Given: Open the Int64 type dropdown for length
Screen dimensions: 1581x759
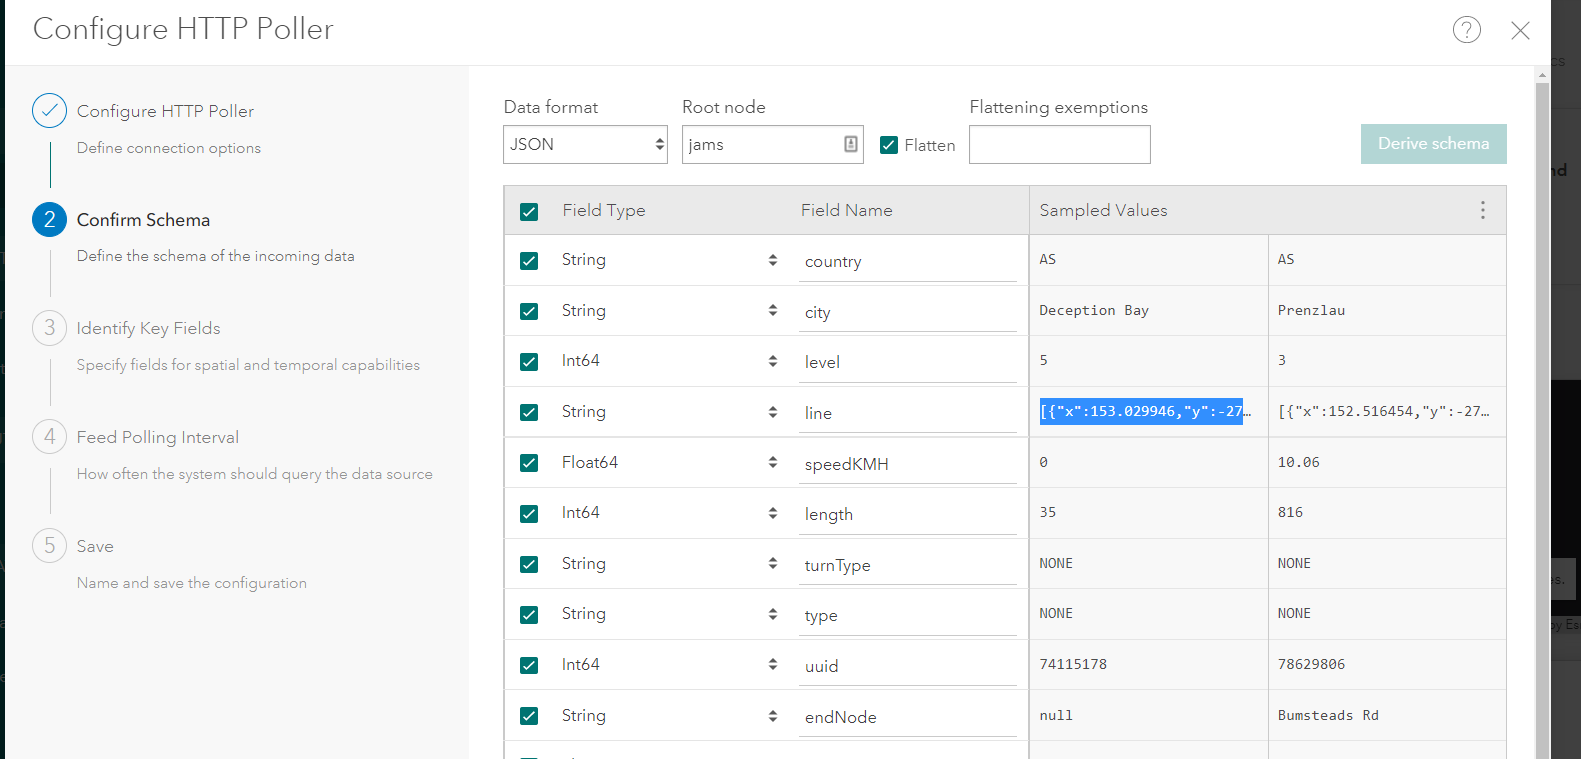Looking at the screenshot, I should click(x=669, y=513).
